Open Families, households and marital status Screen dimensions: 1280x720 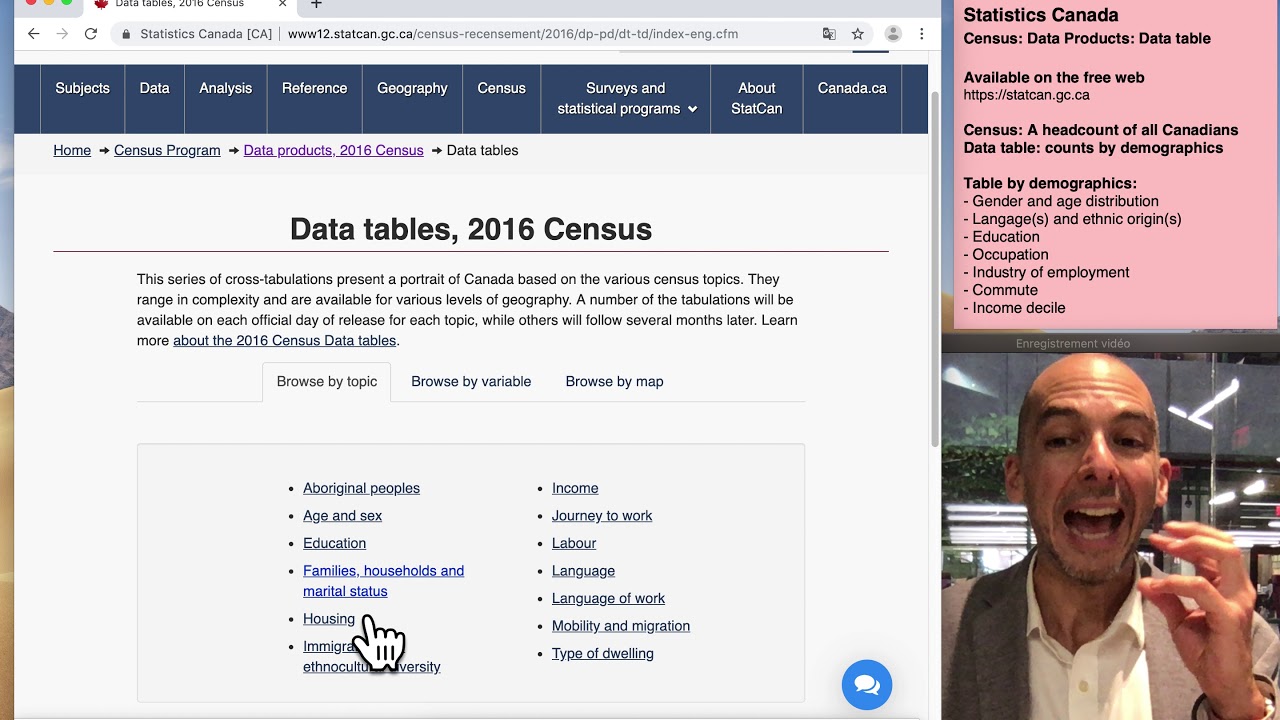383,581
